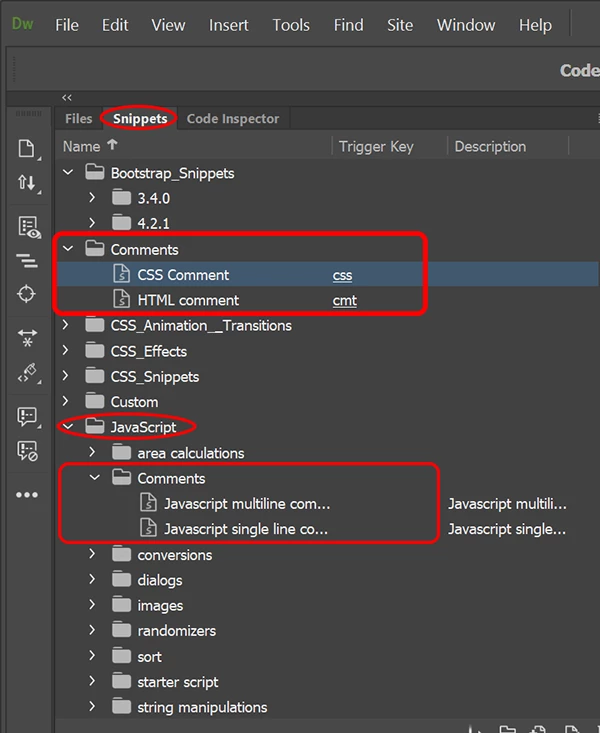The width and height of the screenshot is (600, 733).
Task: Click the Bootstrap_Snippets folder icon
Action: [95, 172]
